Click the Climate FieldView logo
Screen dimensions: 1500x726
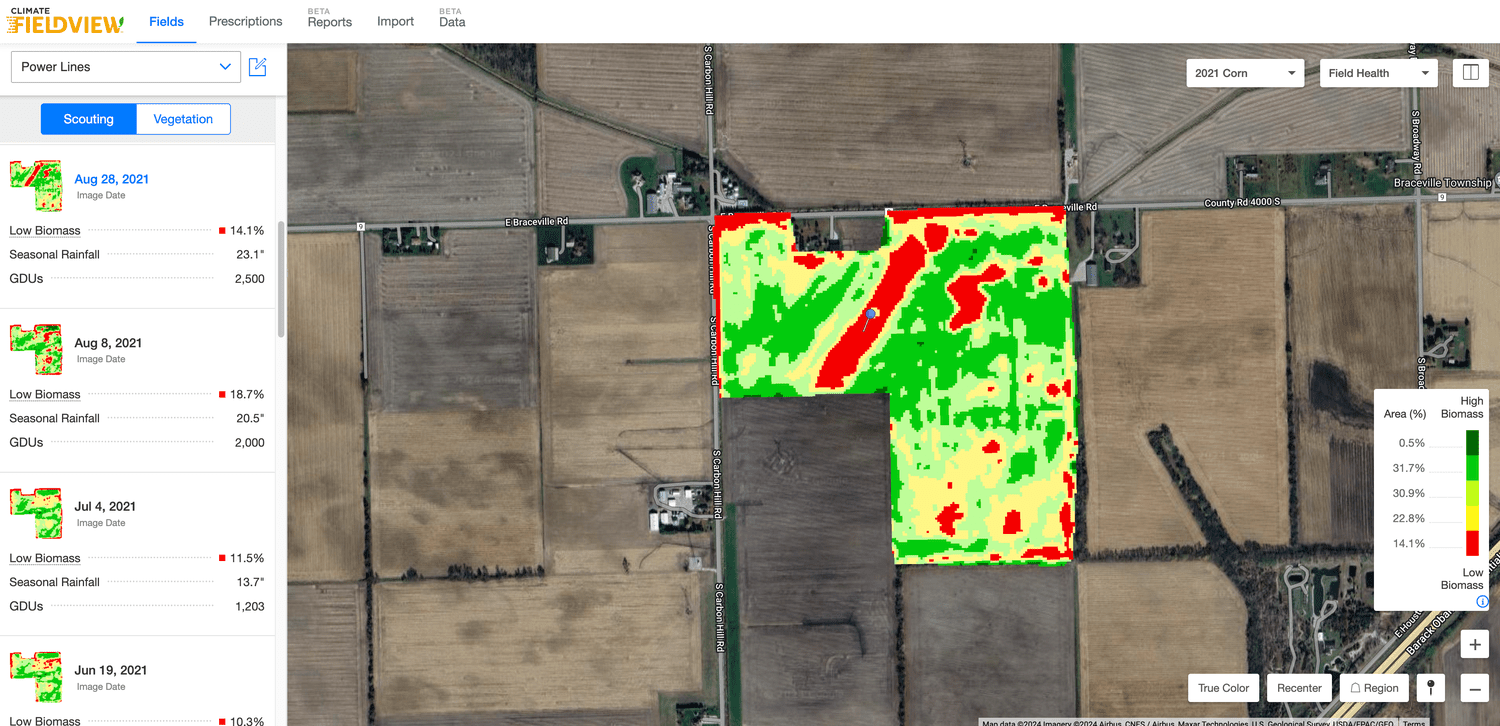click(x=66, y=21)
